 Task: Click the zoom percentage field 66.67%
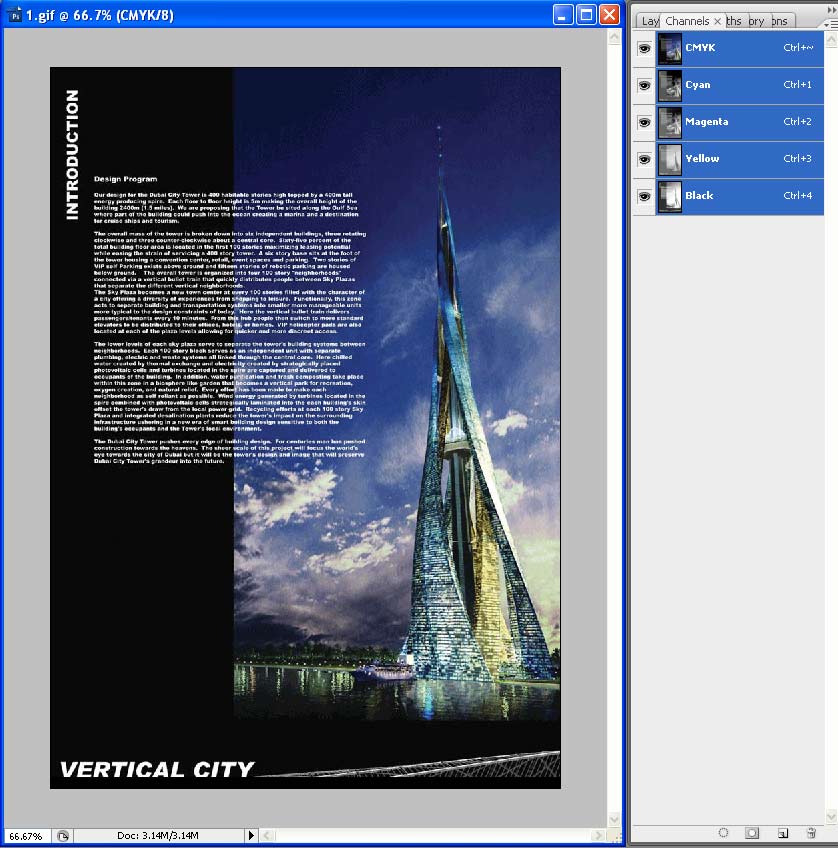point(26,836)
